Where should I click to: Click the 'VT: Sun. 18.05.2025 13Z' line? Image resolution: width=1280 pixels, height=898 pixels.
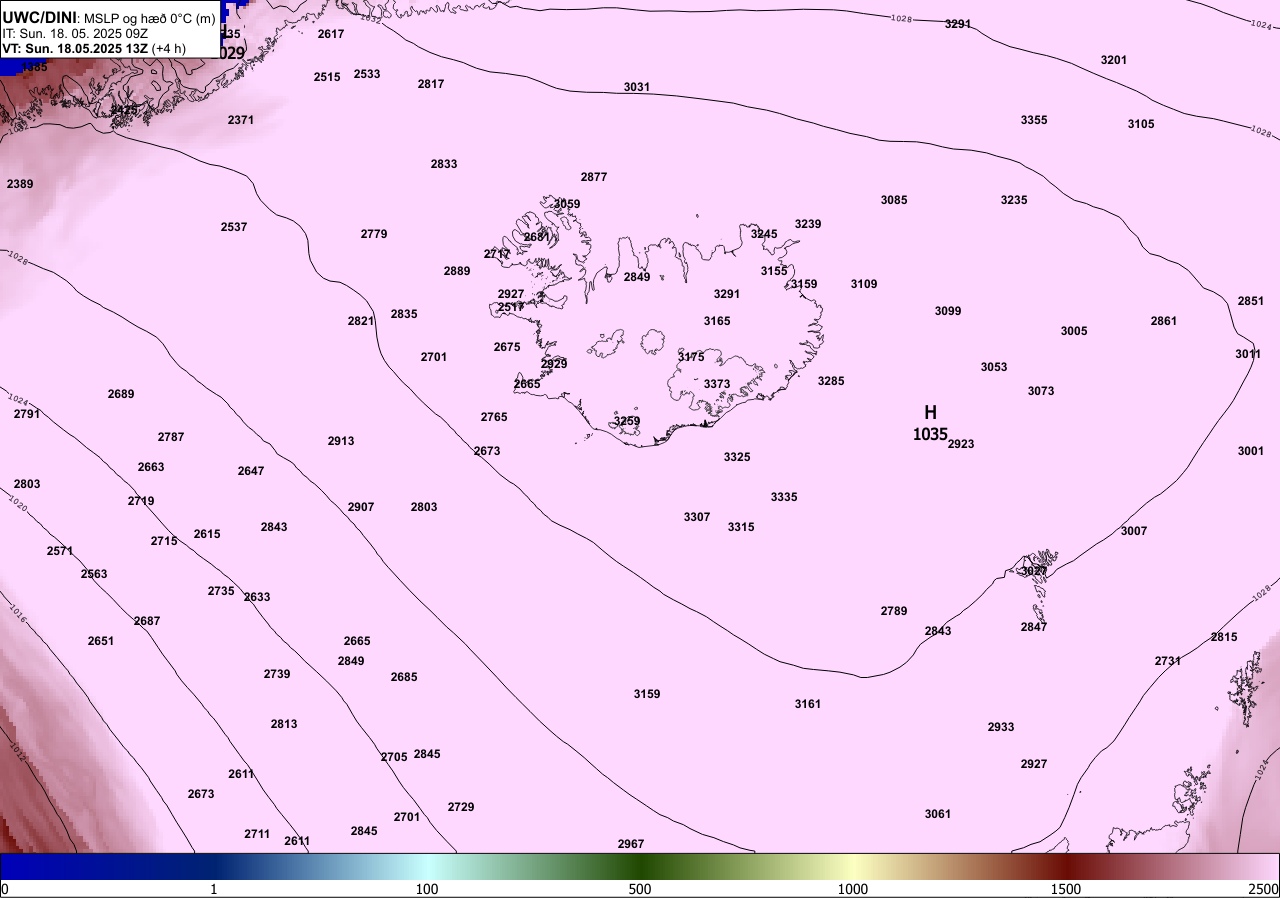75,47
